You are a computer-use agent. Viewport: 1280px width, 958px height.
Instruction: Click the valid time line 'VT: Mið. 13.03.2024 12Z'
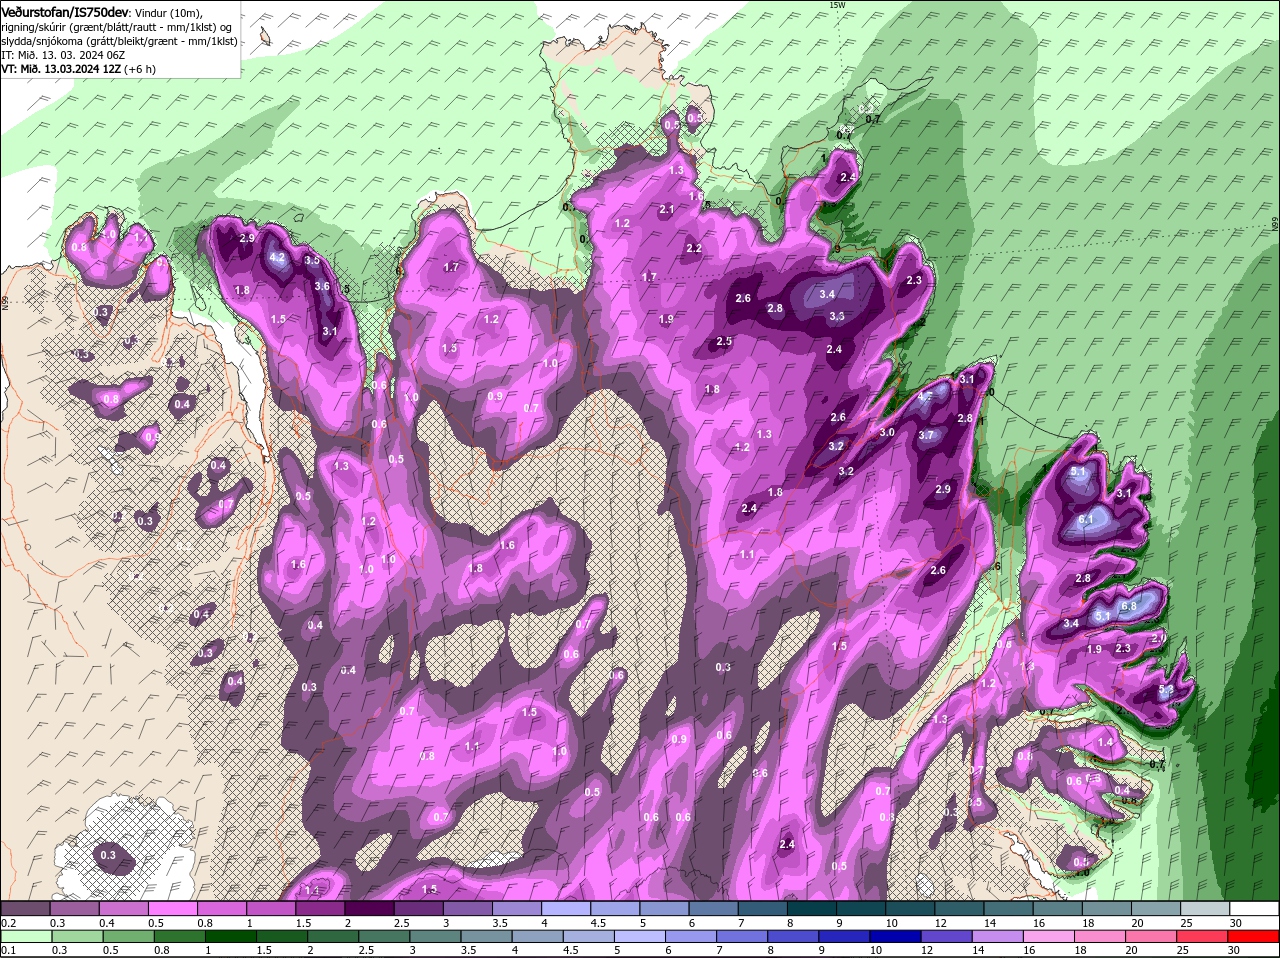click(61, 70)
